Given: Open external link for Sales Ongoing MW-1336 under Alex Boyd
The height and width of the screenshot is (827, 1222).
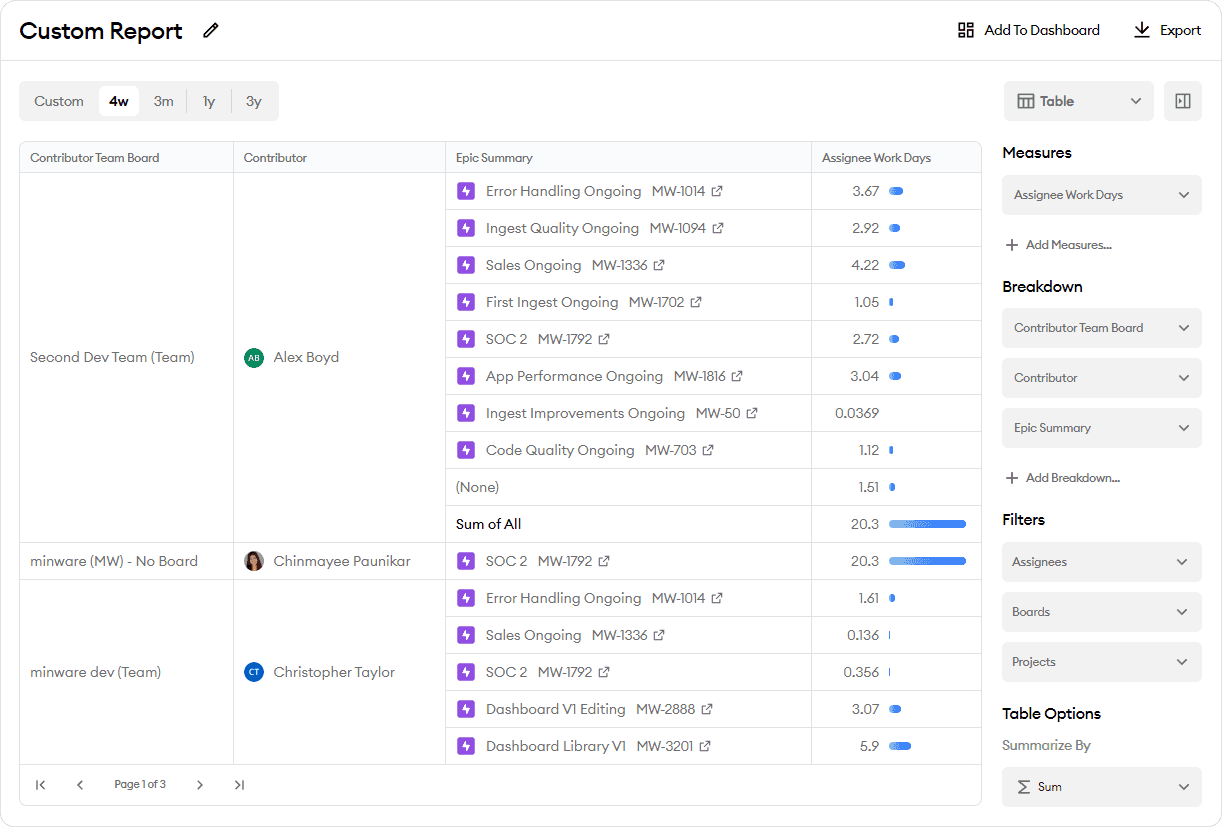Looking at the screenshot, I should point(659,265).
